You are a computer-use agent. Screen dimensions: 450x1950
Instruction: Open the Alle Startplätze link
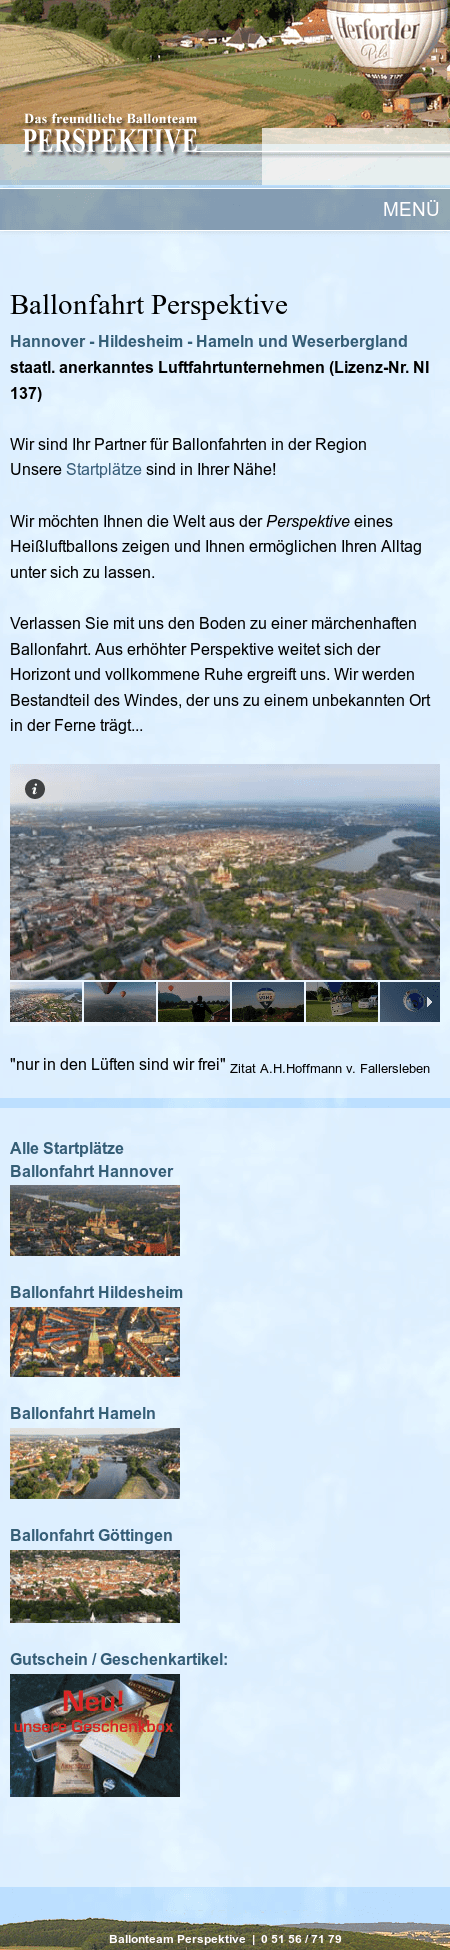point(67,1148)
